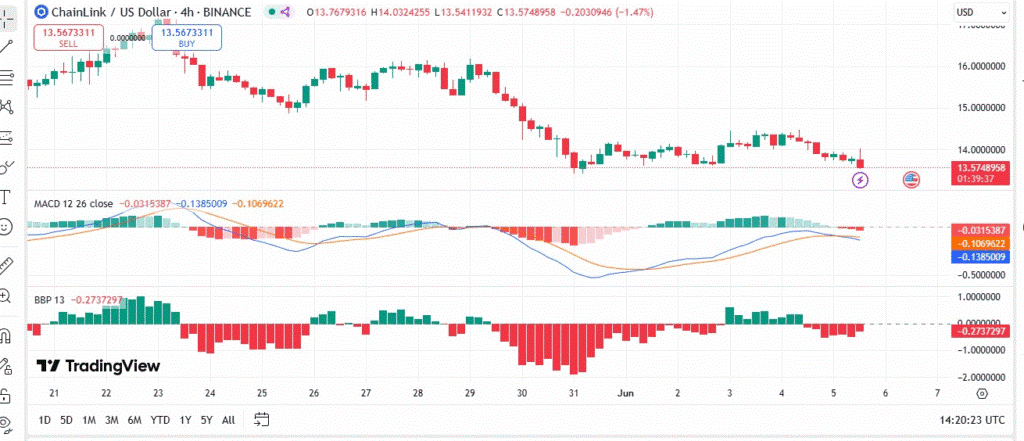Switch to the 1D range tab
This screenshot has height=441, width=1024.
(44, 420)
